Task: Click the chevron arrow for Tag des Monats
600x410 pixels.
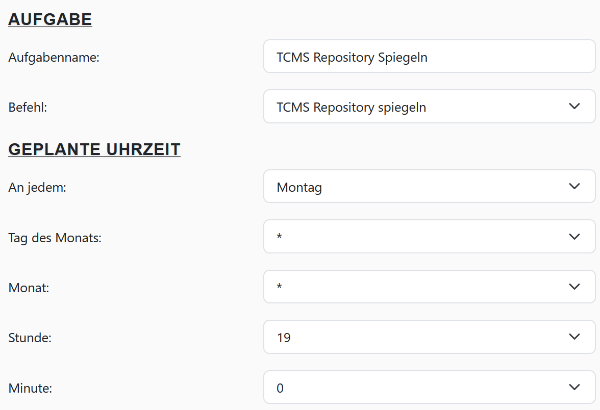Action: coord(574,237)
